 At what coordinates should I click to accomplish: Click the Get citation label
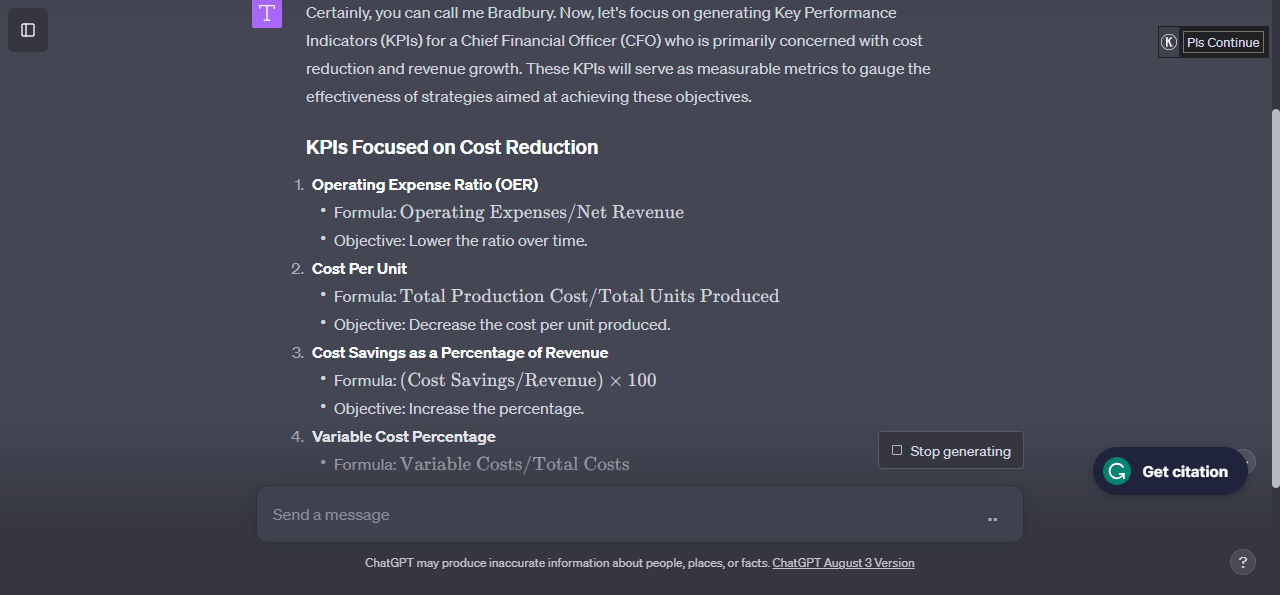(x=1185, y=472)
